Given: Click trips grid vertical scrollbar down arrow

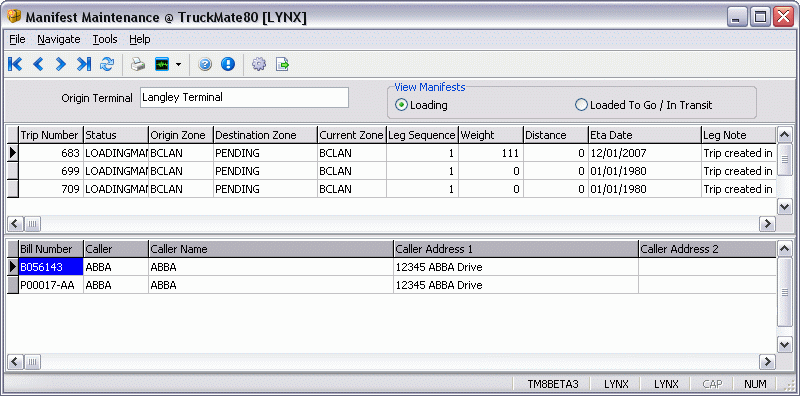Looking at the screenshot, I should pos(785,207).
